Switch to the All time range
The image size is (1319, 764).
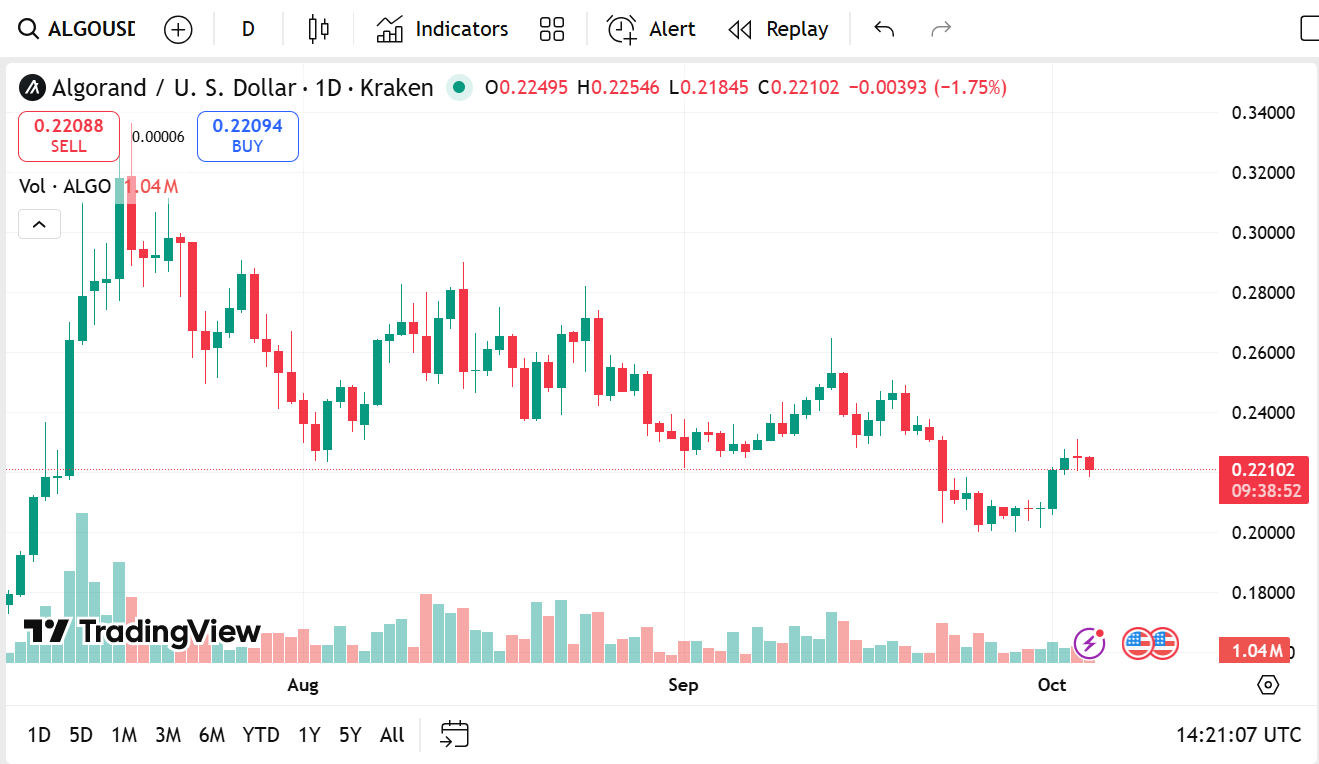point(392,735)
